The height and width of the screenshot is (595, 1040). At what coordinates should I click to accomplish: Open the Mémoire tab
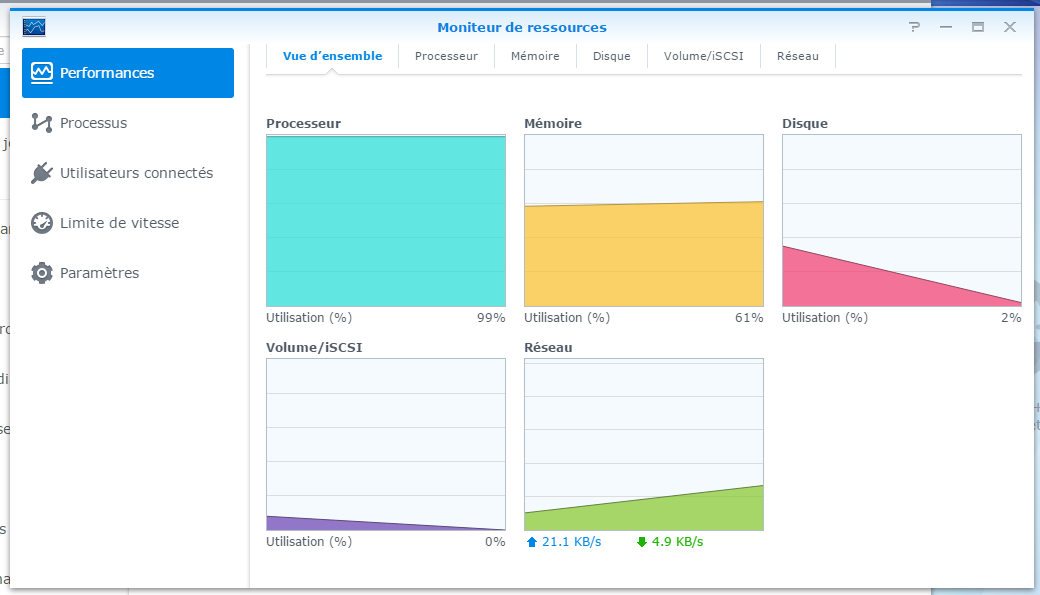pos(535,56)
